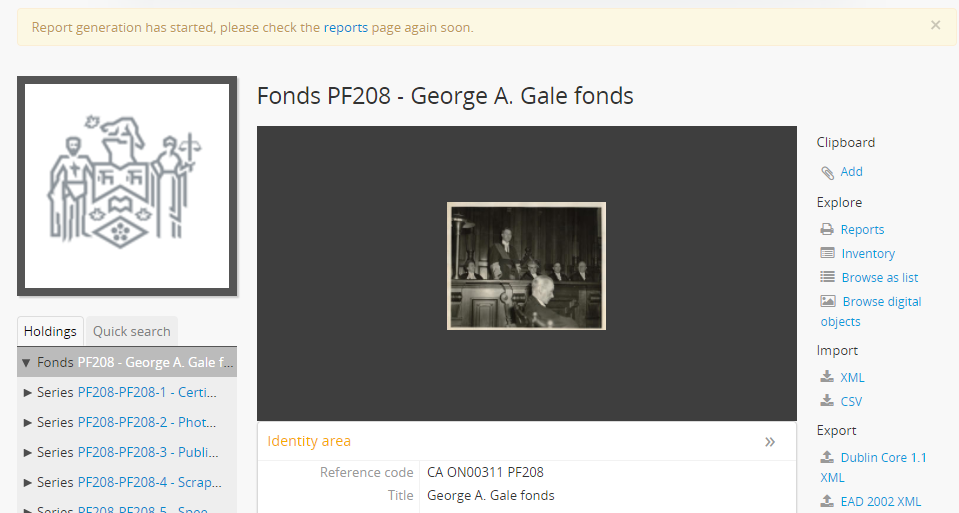Screen dimensions: 959x513
Task: Open Series PF208-PF208-2 link
Action: click(x=147, y=423)
